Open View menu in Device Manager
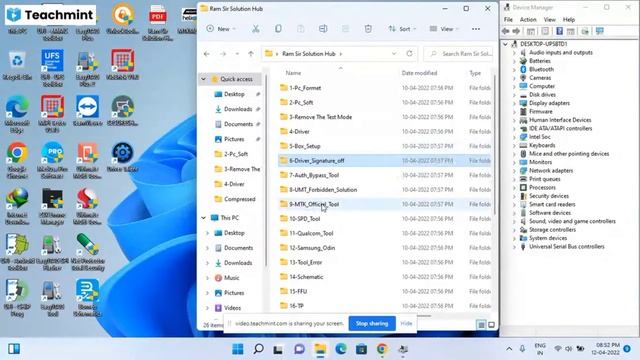640x360 pixels. (549, 20)
